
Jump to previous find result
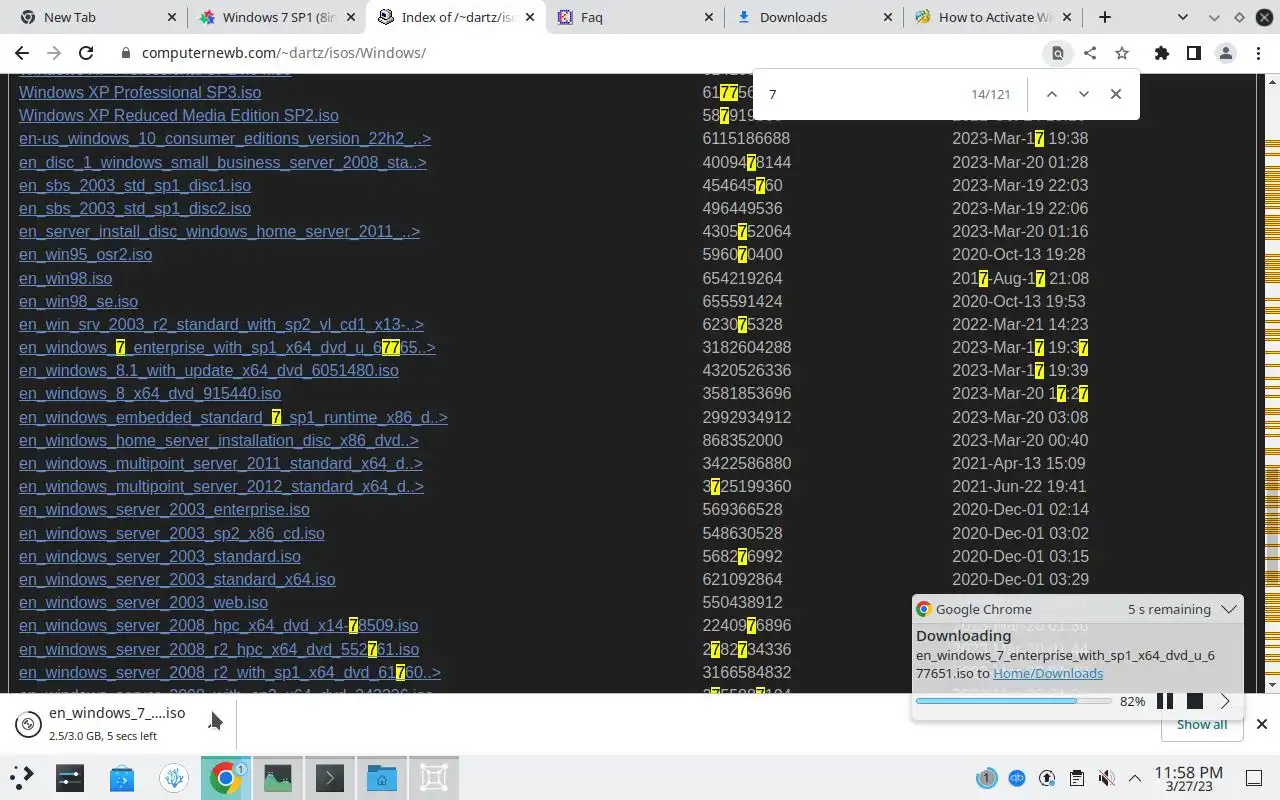pyautogui.click(x=1051, y=94)
